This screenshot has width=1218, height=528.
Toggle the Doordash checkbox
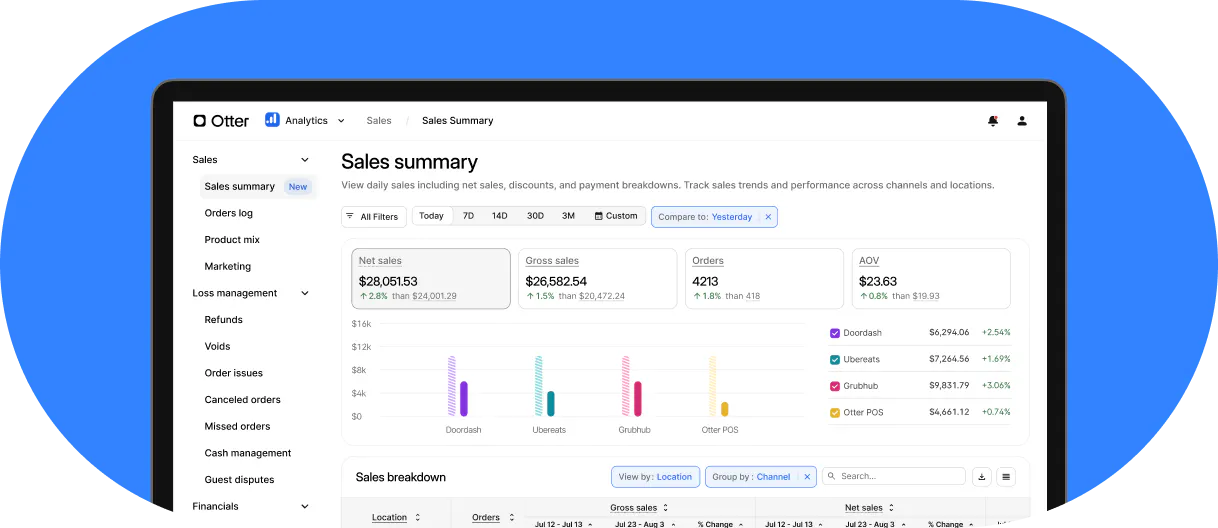point(835,333)
